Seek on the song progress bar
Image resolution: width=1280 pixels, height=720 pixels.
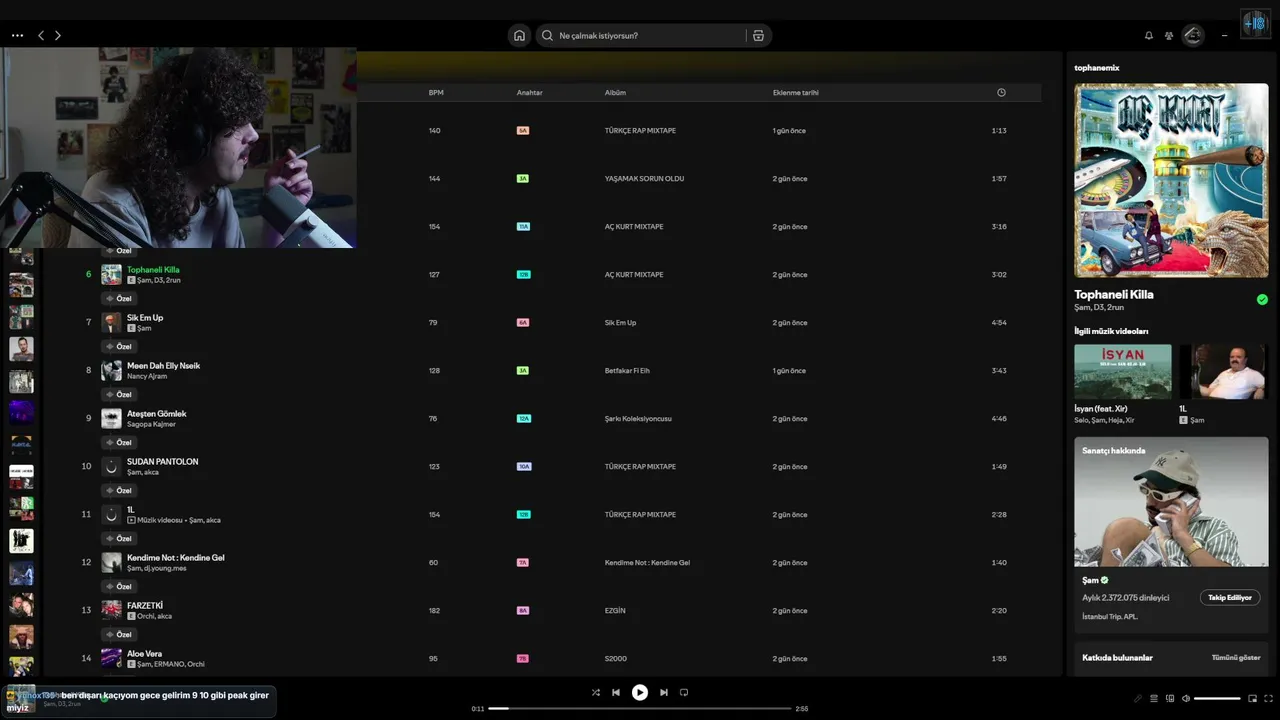tap(640, 708)
